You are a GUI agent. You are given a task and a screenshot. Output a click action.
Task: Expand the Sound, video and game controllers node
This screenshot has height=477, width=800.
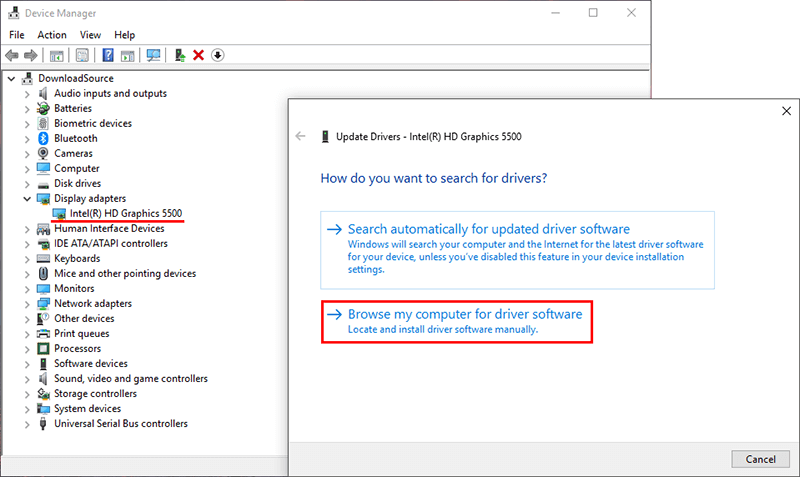pos(27,379)
